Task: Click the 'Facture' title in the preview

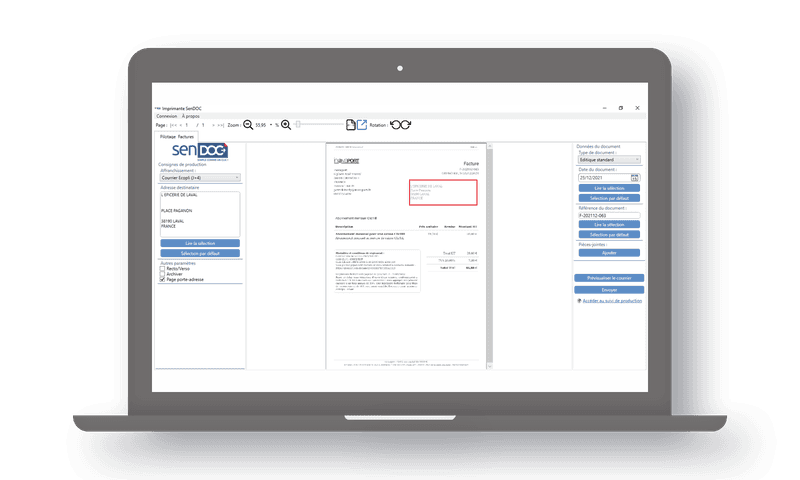Action: 471,164
